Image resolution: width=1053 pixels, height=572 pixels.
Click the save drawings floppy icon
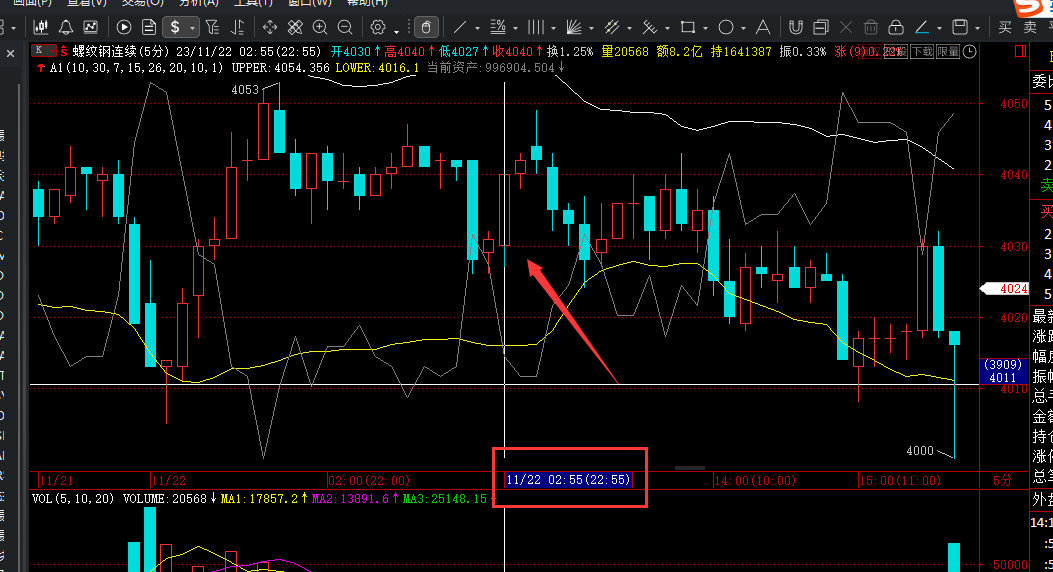point(960,28)
